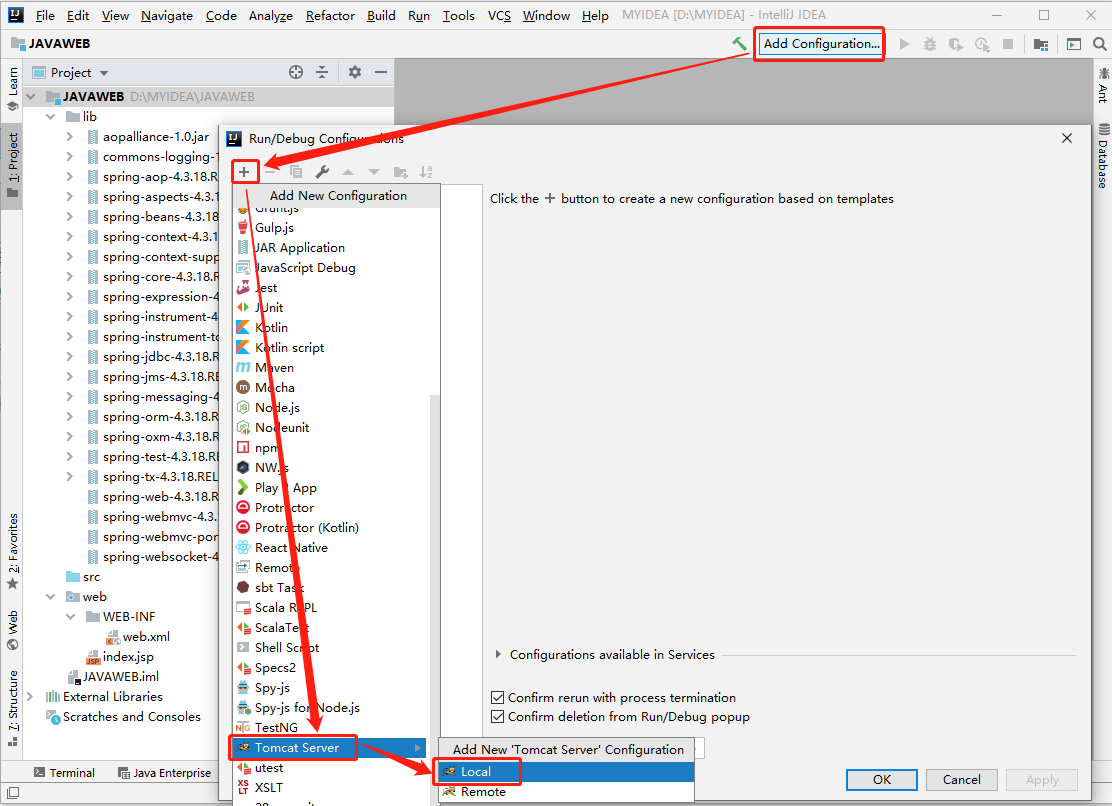Collapse the WEB-INF folder
Image resolution: width=1112 pixels, height=806 pixels.
pyautogui.click(x=70, y=617)
